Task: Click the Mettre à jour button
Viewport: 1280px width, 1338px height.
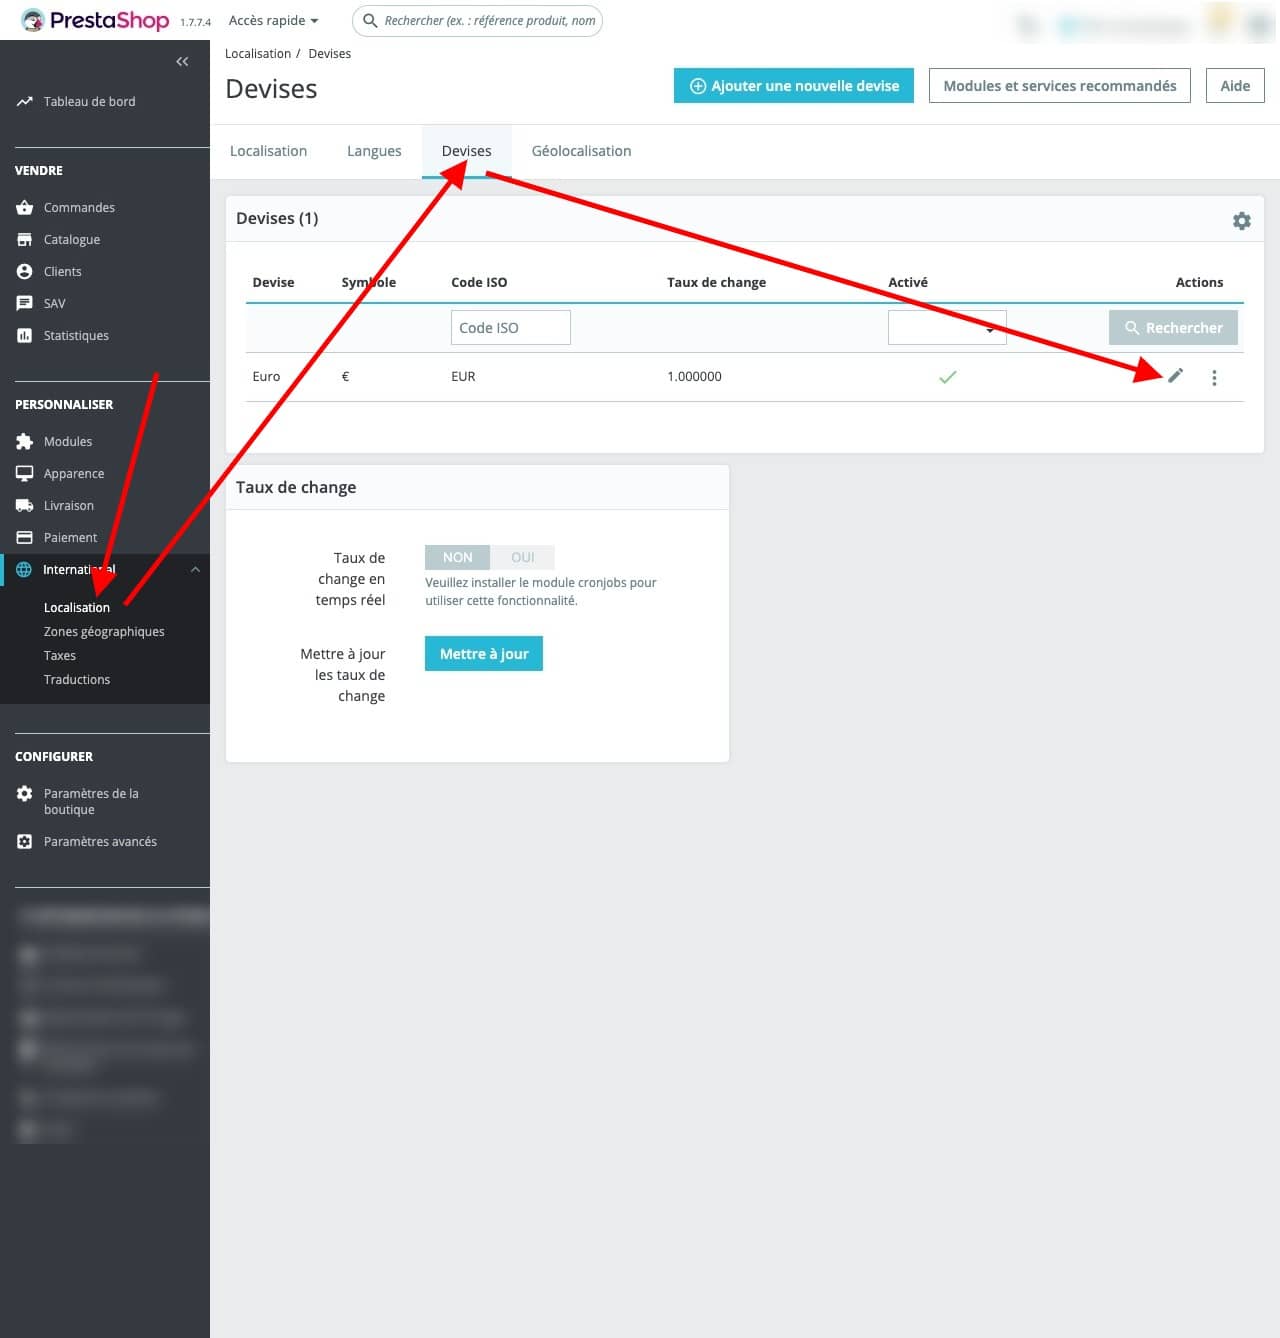Action: 483,653
